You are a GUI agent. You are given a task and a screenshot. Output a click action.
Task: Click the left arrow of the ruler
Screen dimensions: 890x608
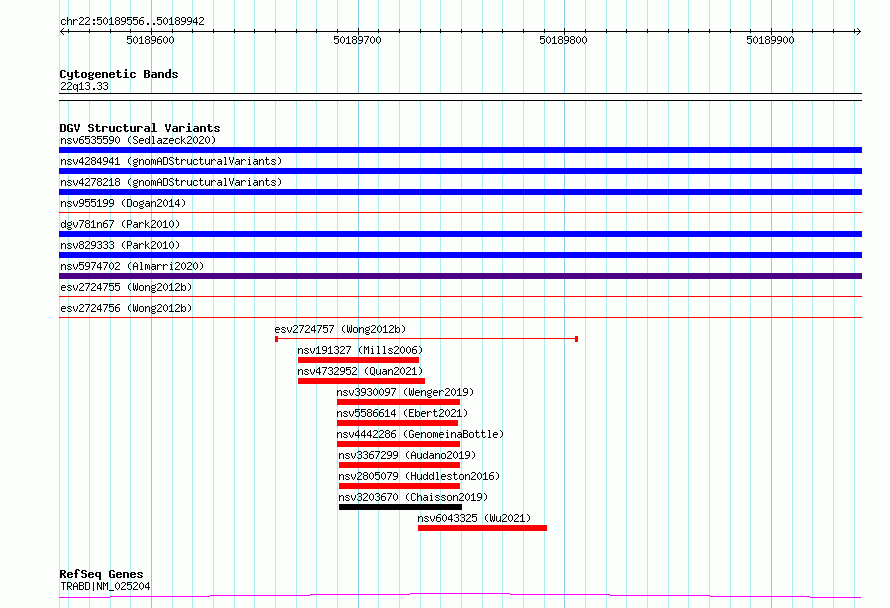tap(63, 32)
